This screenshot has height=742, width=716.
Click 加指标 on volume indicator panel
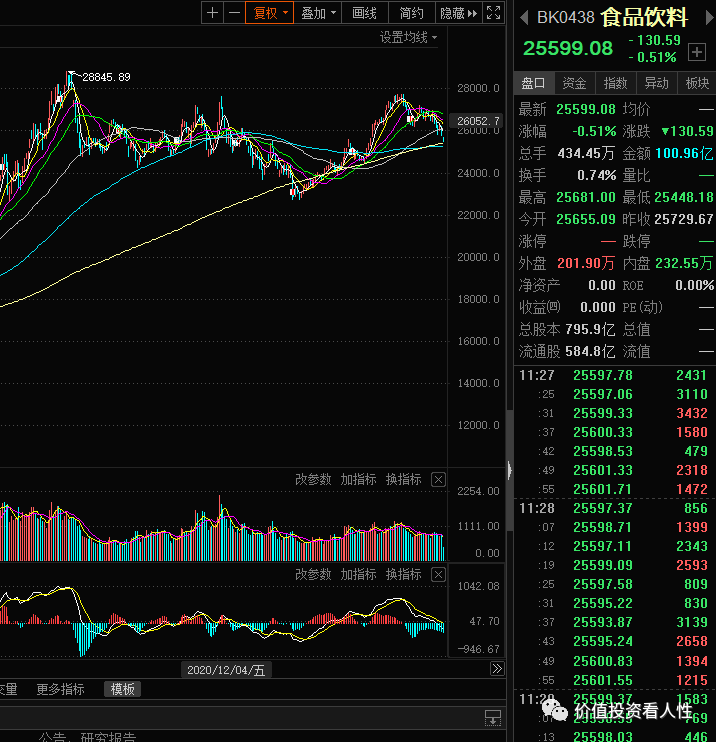[358, 479]
